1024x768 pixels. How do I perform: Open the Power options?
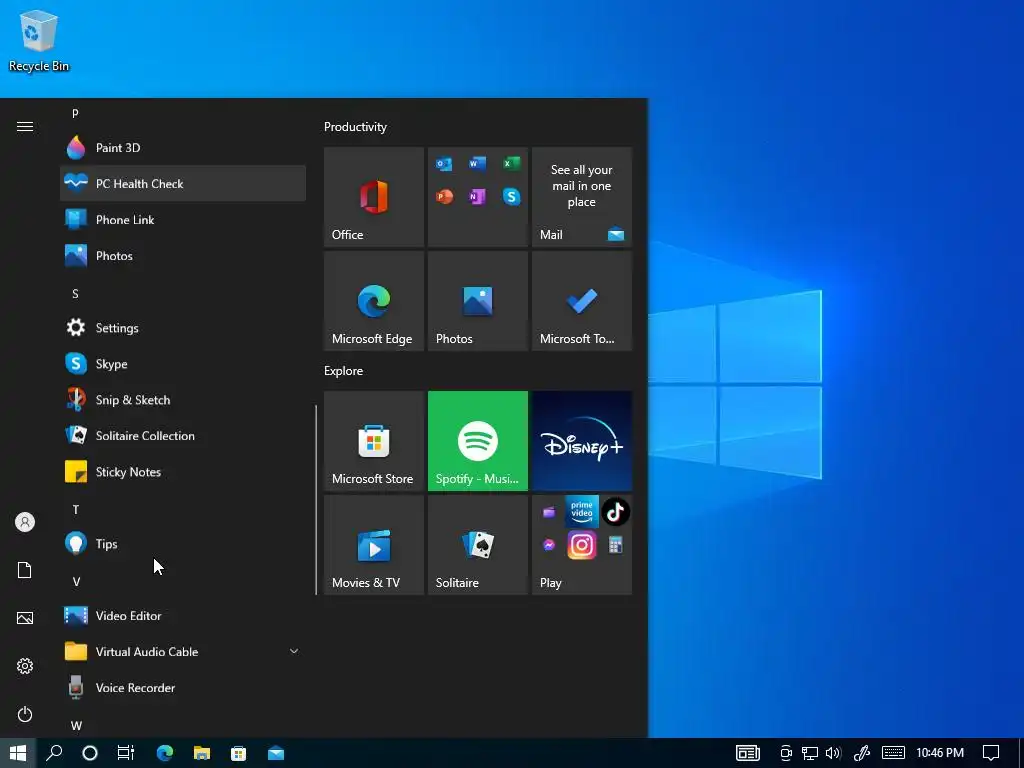coord(25,714)
